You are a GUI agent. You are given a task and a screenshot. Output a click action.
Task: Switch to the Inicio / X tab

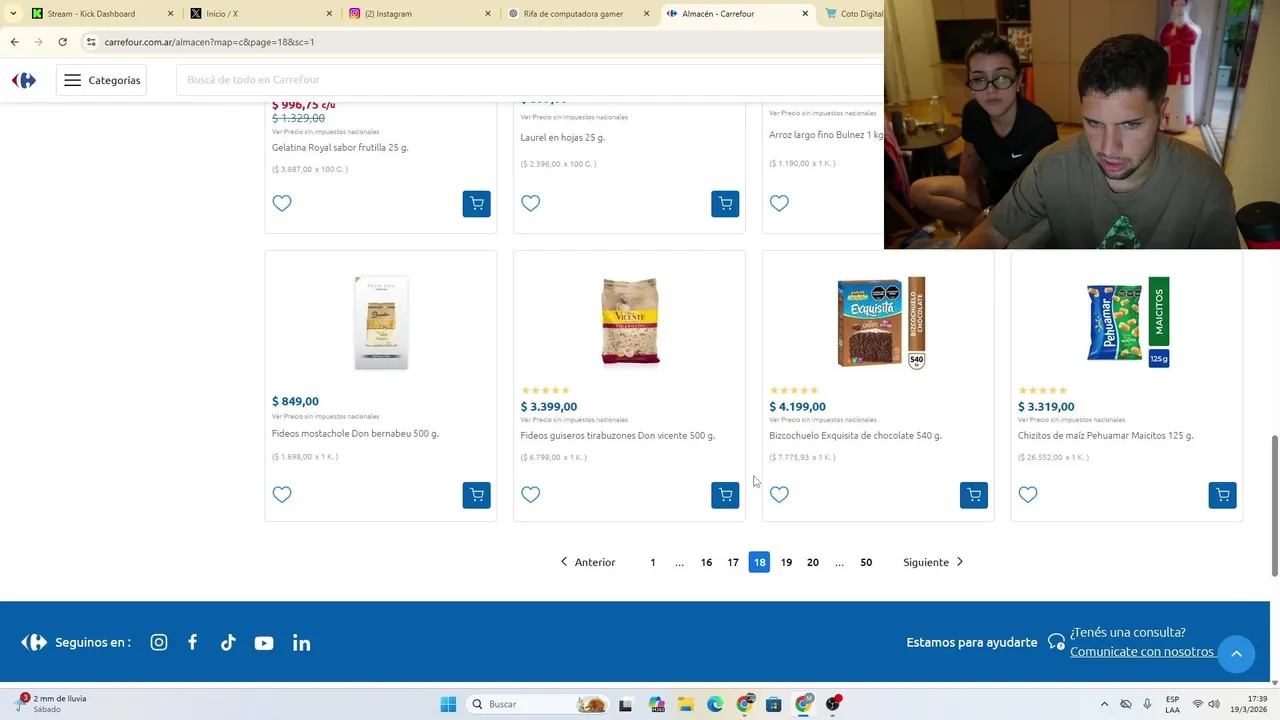click(262, 14)
